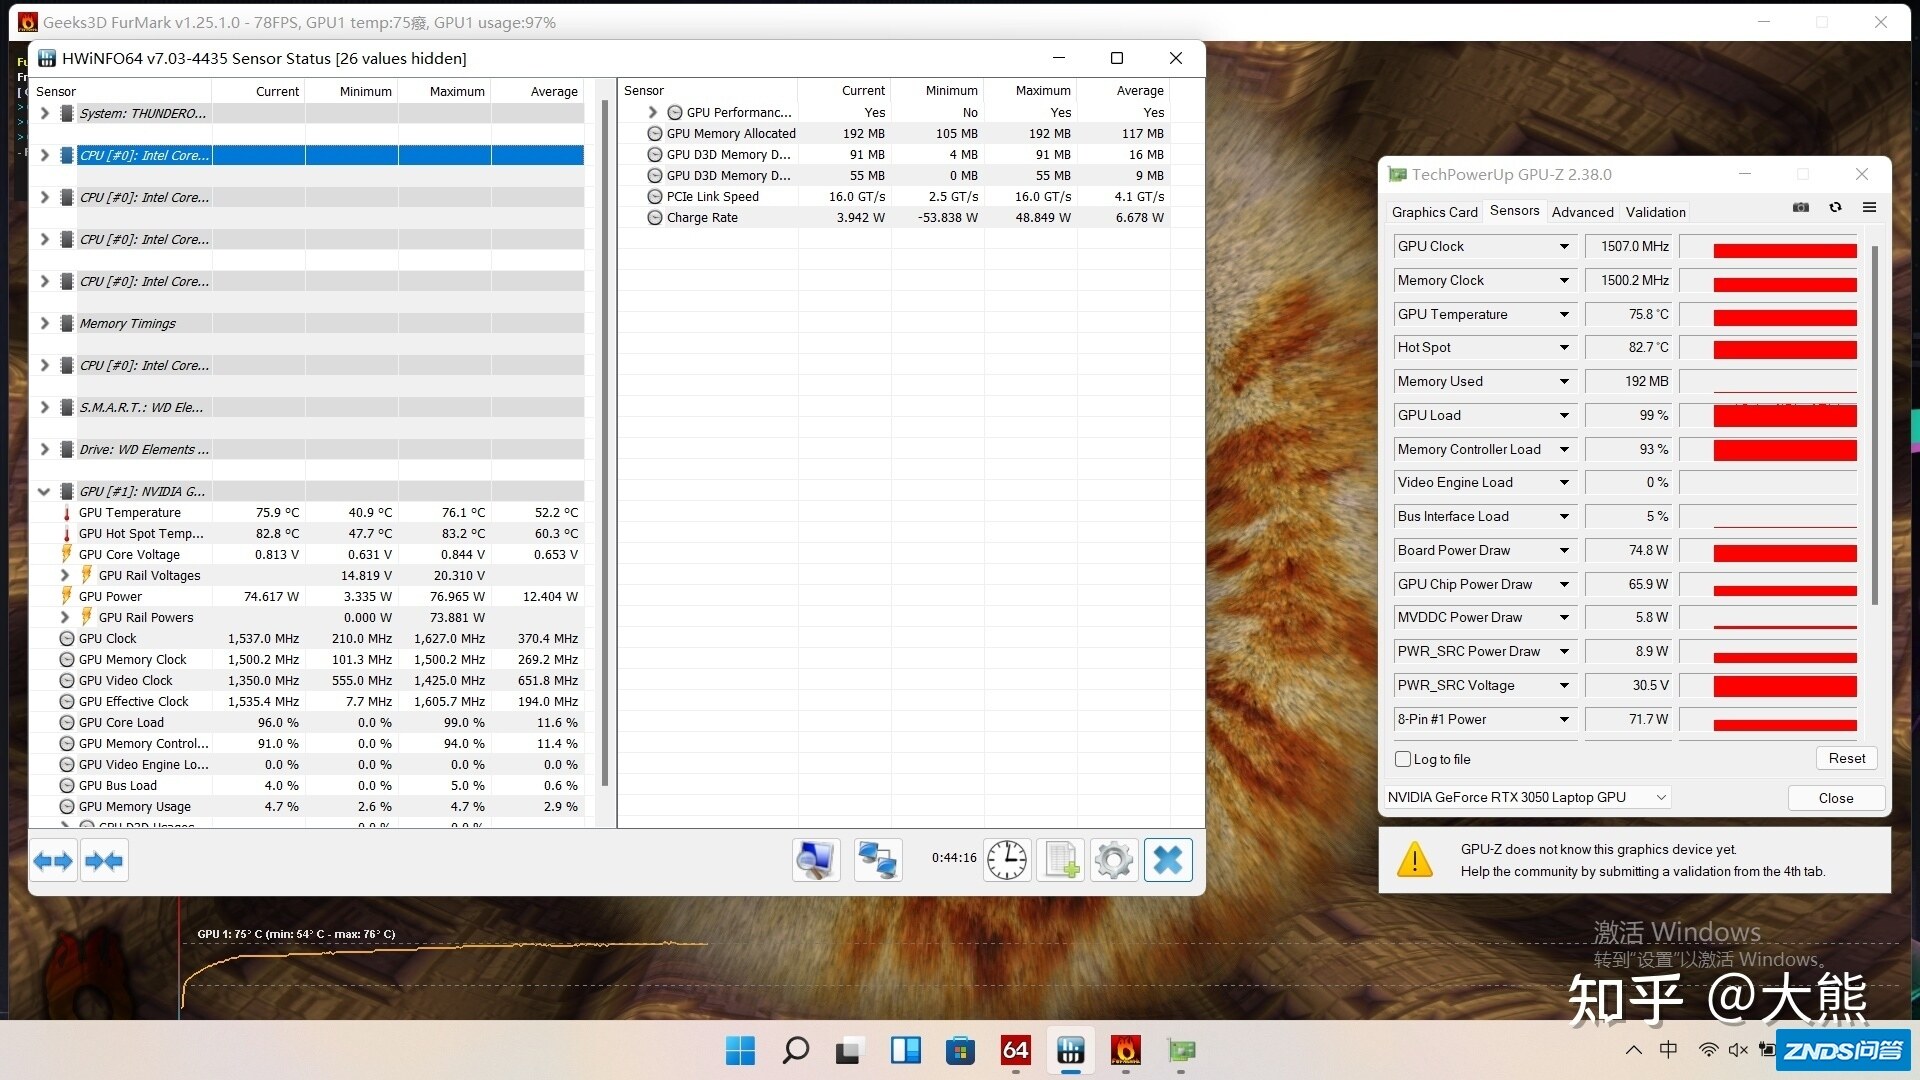Click GPU-Z screenshot camera icon
Screen dimensions: 1920x1080
tap(1801, 208)
